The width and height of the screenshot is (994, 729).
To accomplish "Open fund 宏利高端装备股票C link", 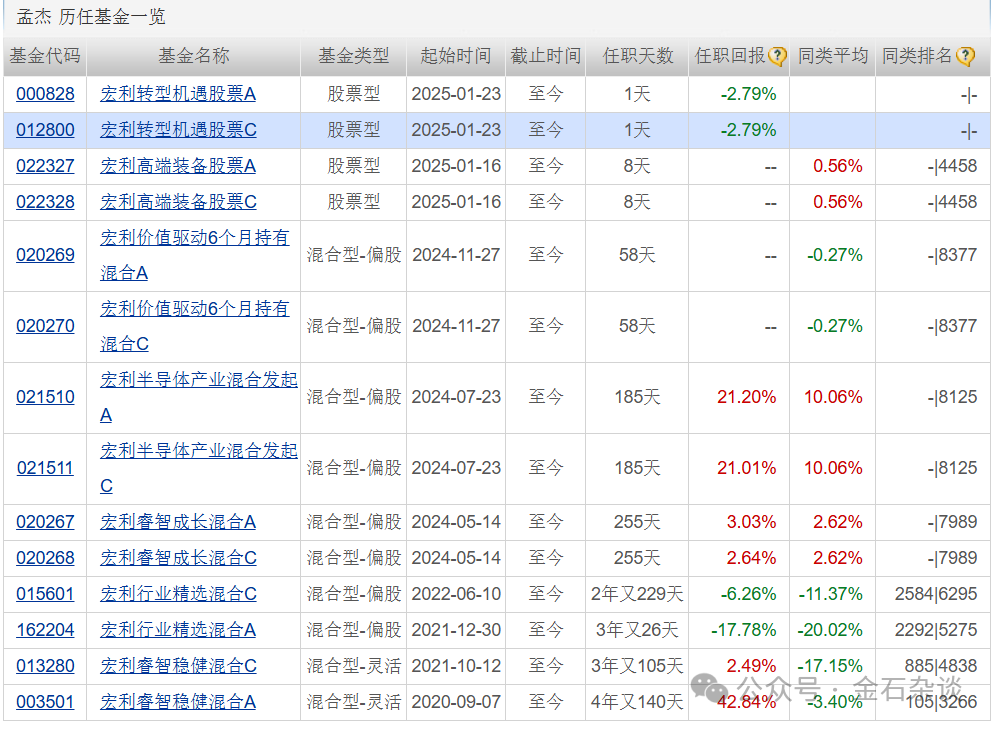I will coord(178,203).
